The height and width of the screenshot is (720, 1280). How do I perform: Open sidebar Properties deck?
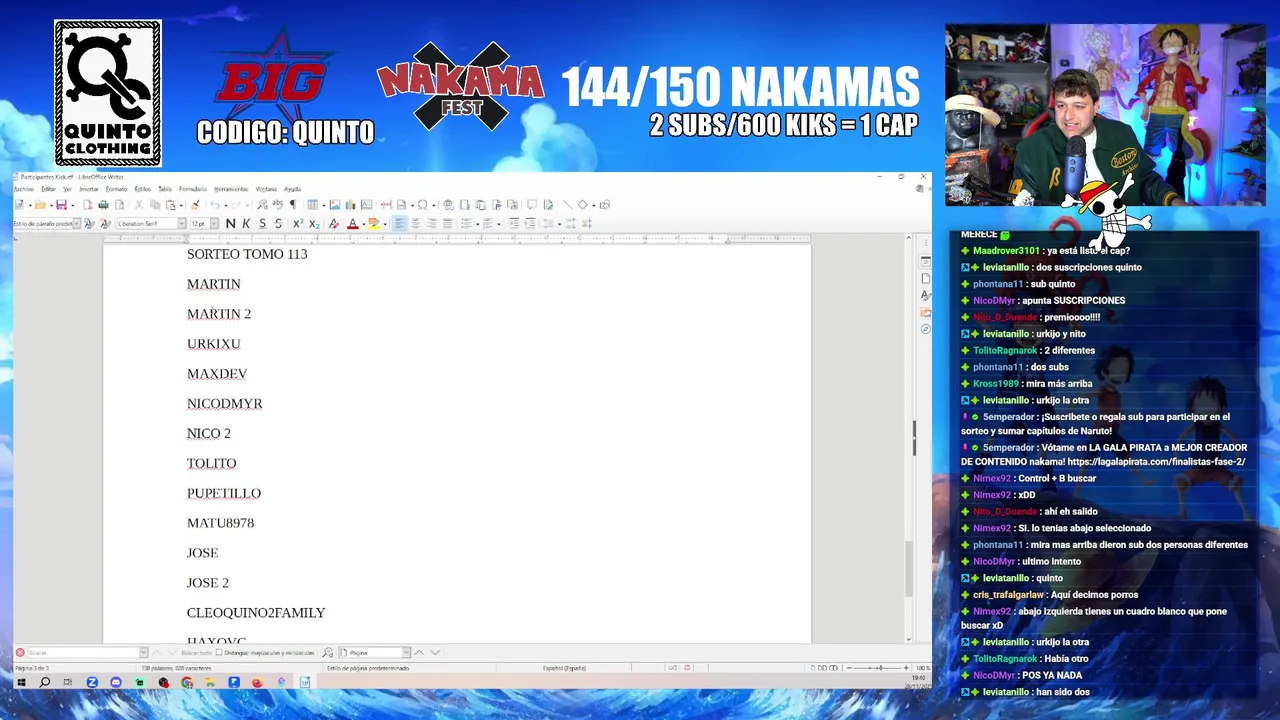pyautogui.click(x=925, y=261)
